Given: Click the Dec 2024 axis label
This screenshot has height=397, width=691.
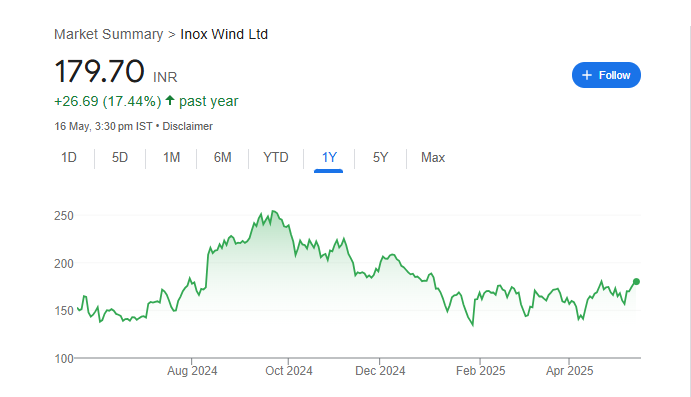Looking at the screenshot, I should (x=380, y=371).
